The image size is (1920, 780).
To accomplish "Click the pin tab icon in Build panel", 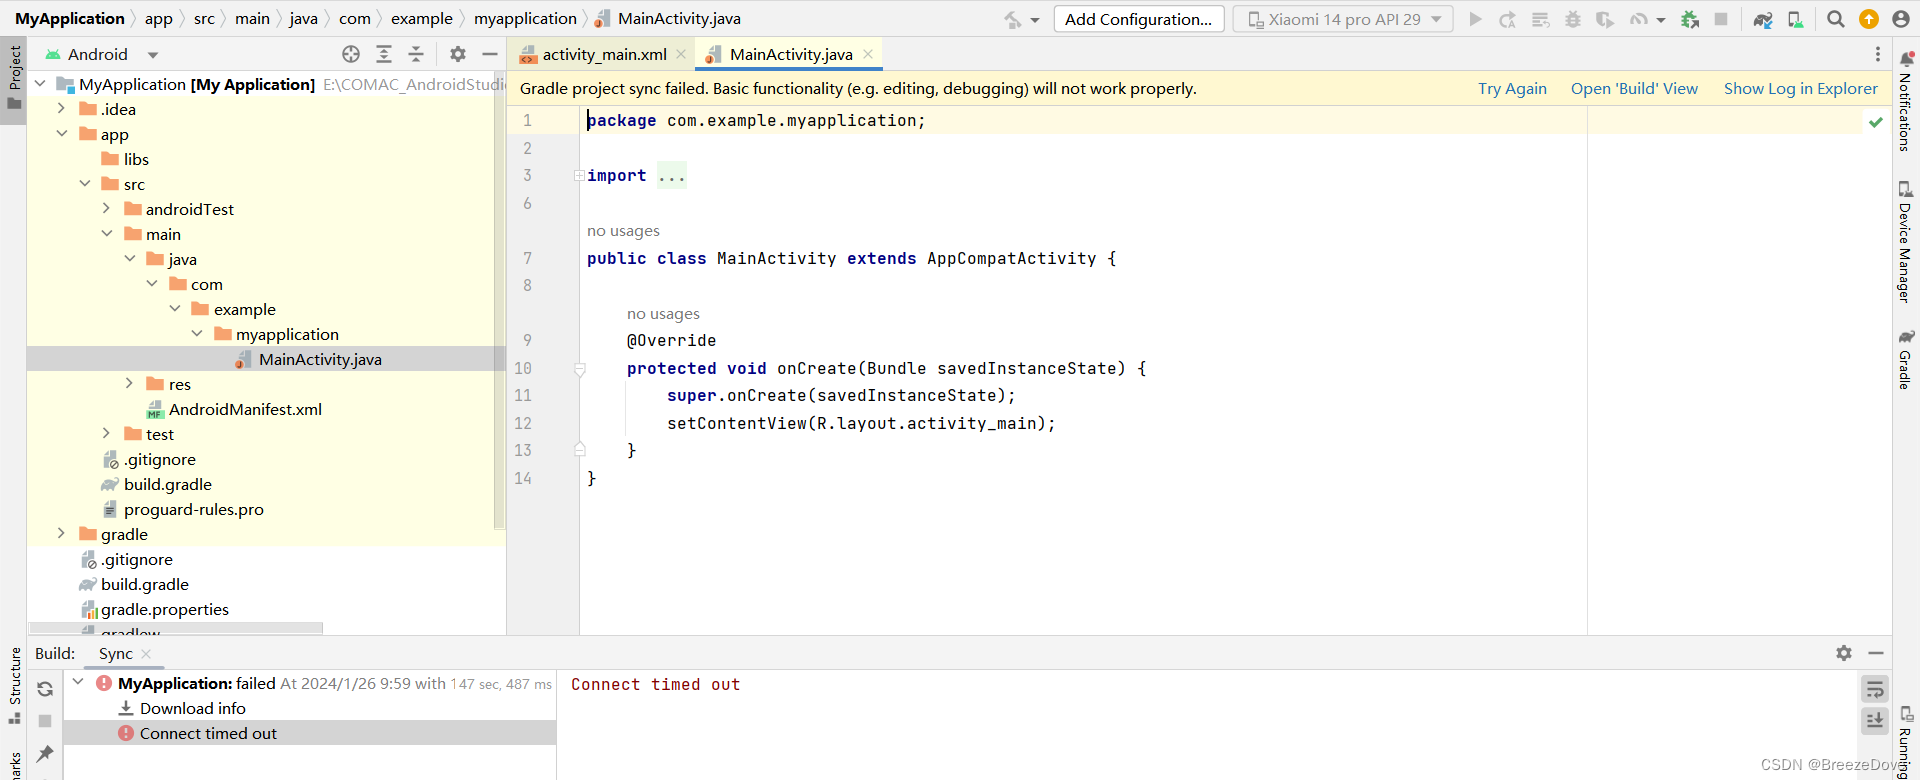I will click(45, 753).
